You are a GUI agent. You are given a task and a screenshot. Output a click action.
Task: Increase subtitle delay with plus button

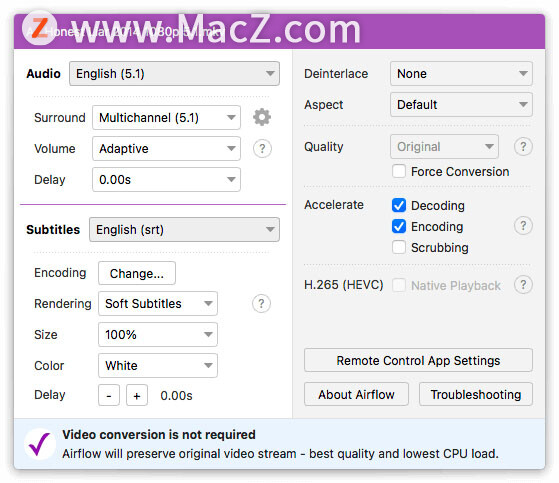tap(137, 395)
